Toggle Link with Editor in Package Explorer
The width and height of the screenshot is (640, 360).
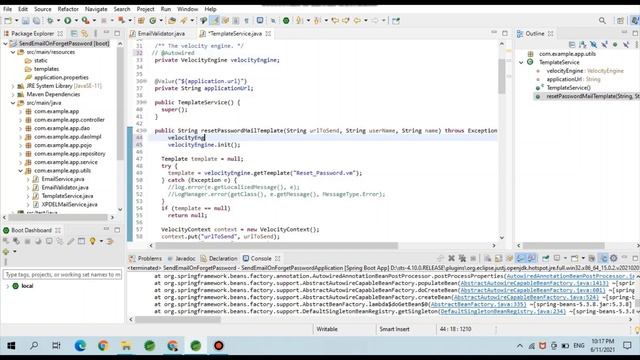click(x=84, y=33)
